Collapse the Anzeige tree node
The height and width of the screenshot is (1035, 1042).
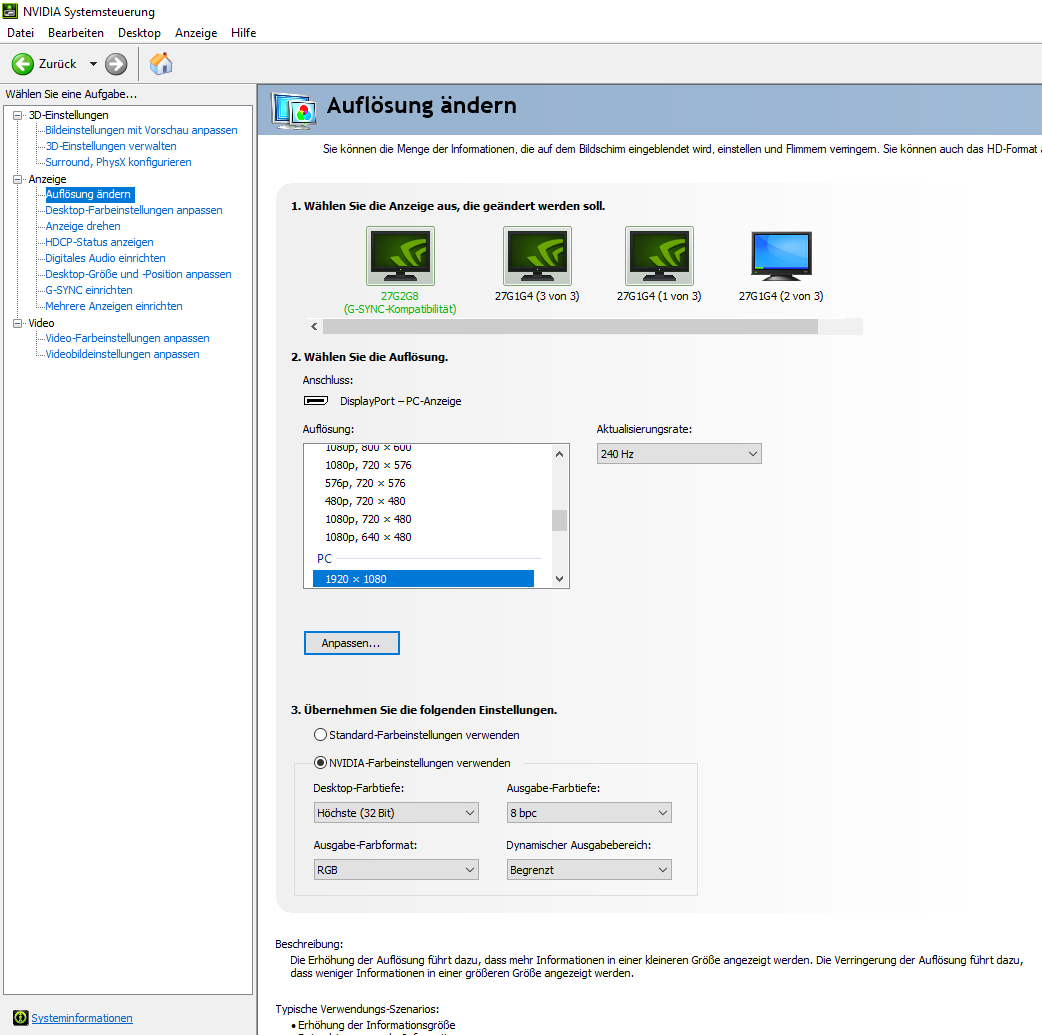point(17,179)
